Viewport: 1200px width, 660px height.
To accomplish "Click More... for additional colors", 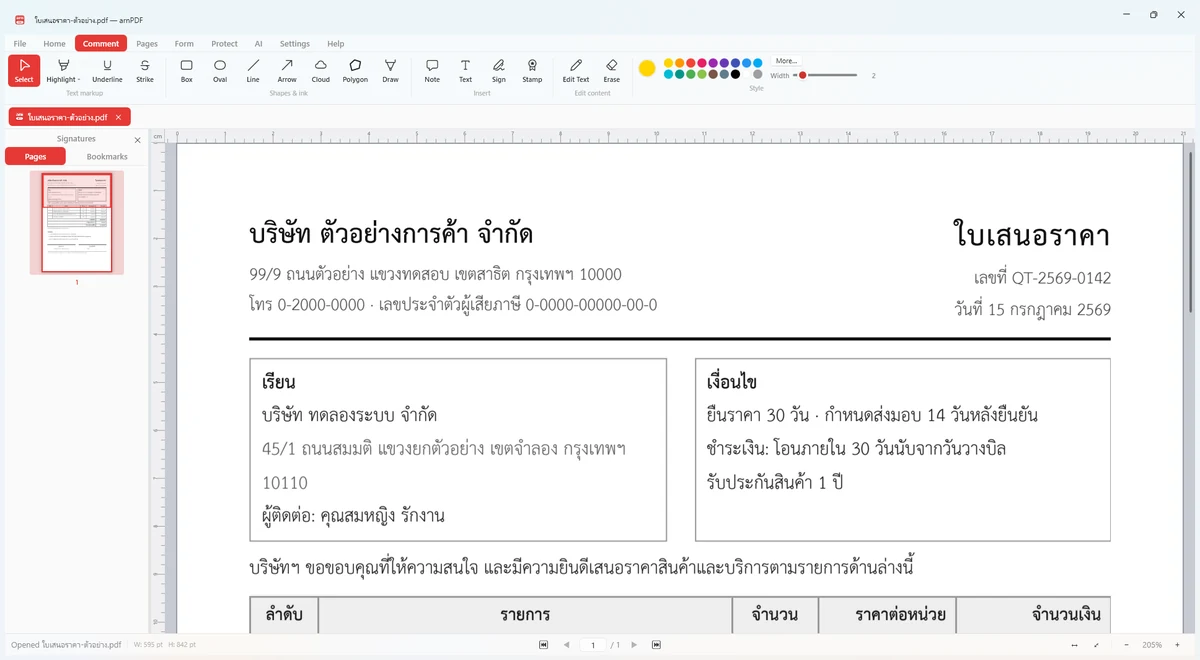I will [786, 61].
